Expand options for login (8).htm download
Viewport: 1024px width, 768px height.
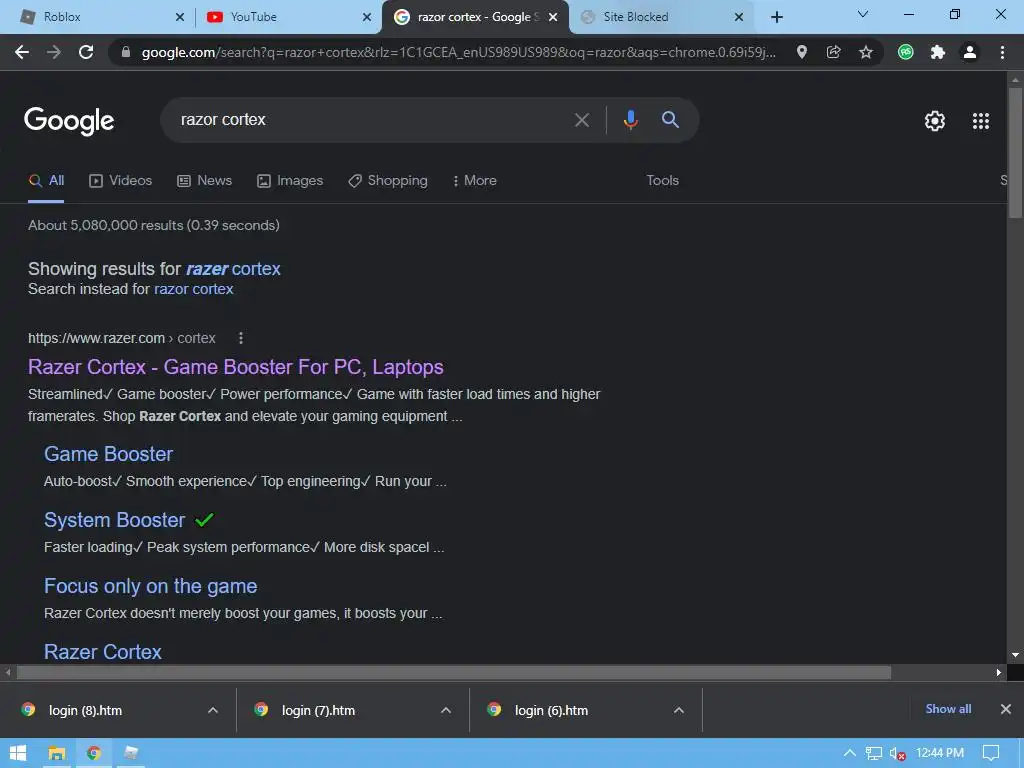coord(212,711)
